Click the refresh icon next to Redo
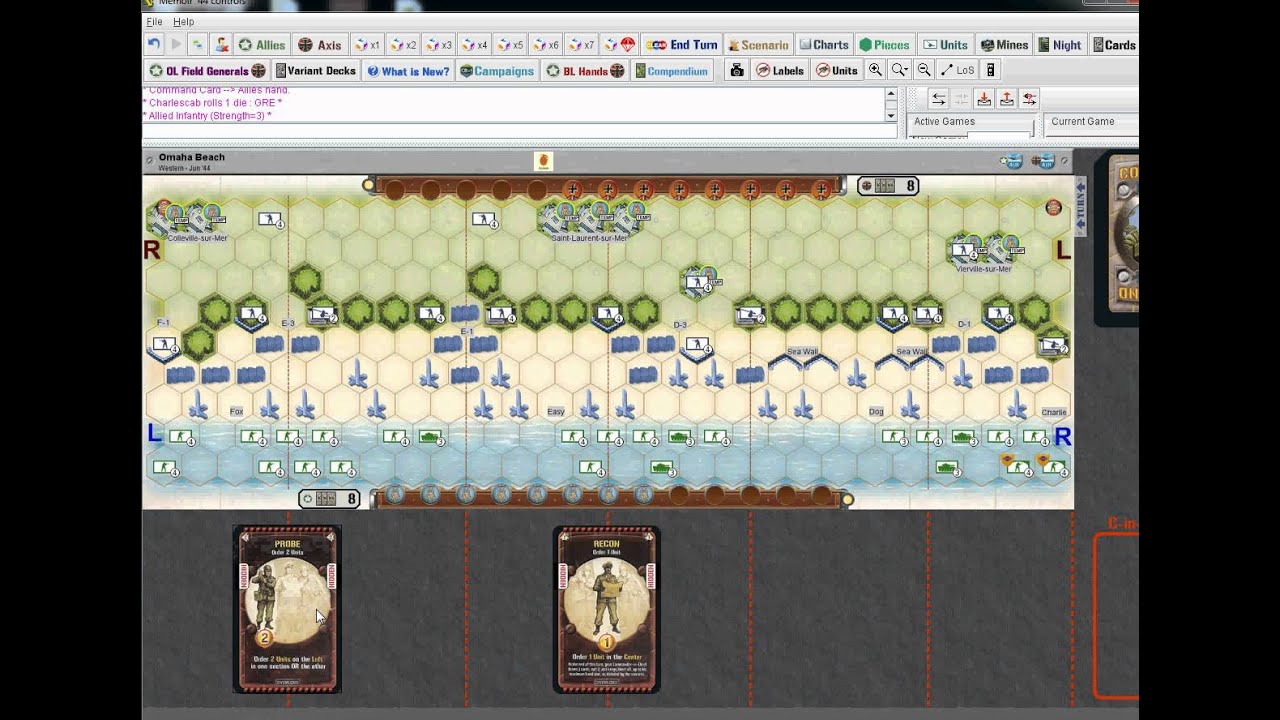Screen dimensions: 1280x720 click(198, 45)
